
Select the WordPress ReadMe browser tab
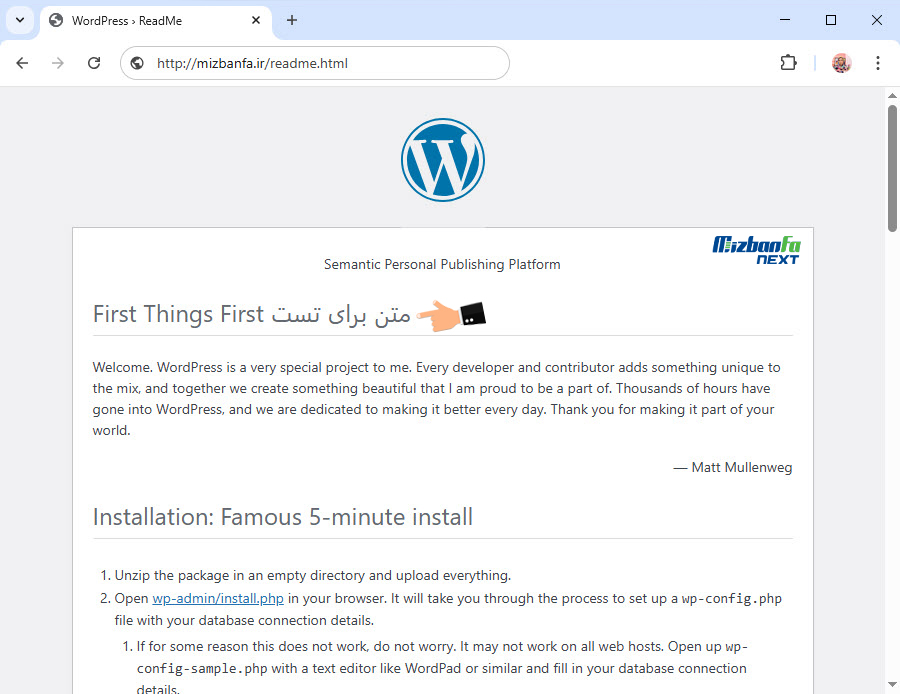(x=150, y=20)
